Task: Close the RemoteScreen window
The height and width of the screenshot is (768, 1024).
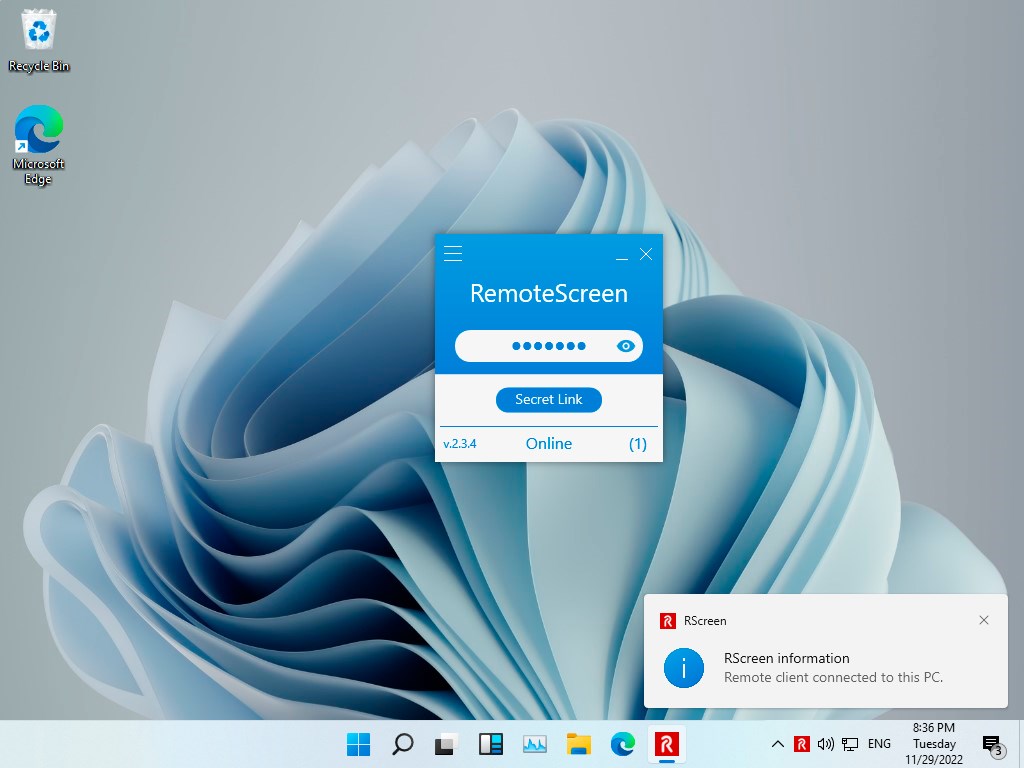Action: coord(646,254)
